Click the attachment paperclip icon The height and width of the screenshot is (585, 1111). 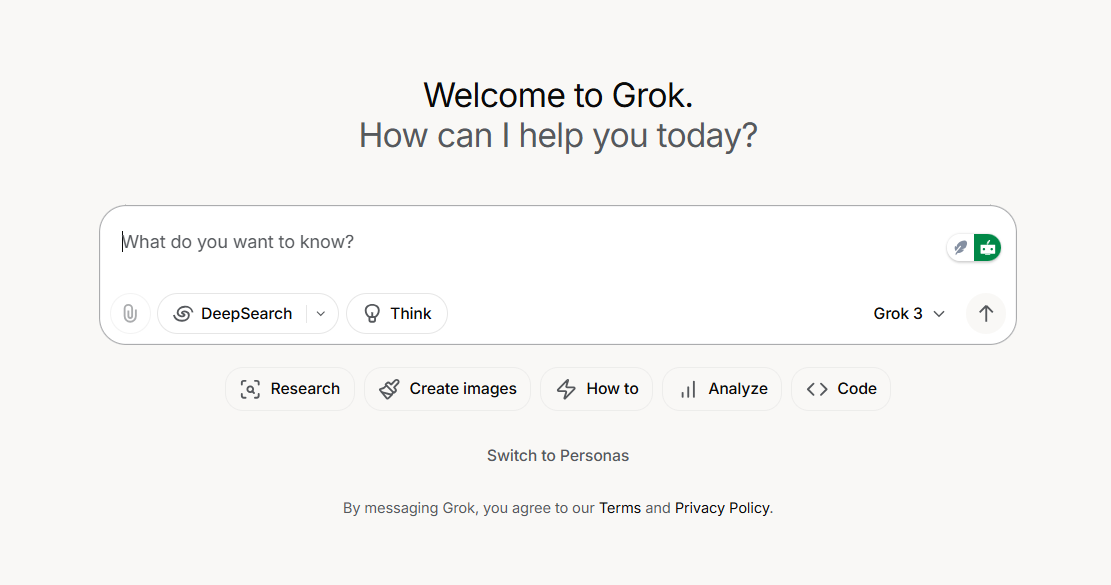[130, 313]
